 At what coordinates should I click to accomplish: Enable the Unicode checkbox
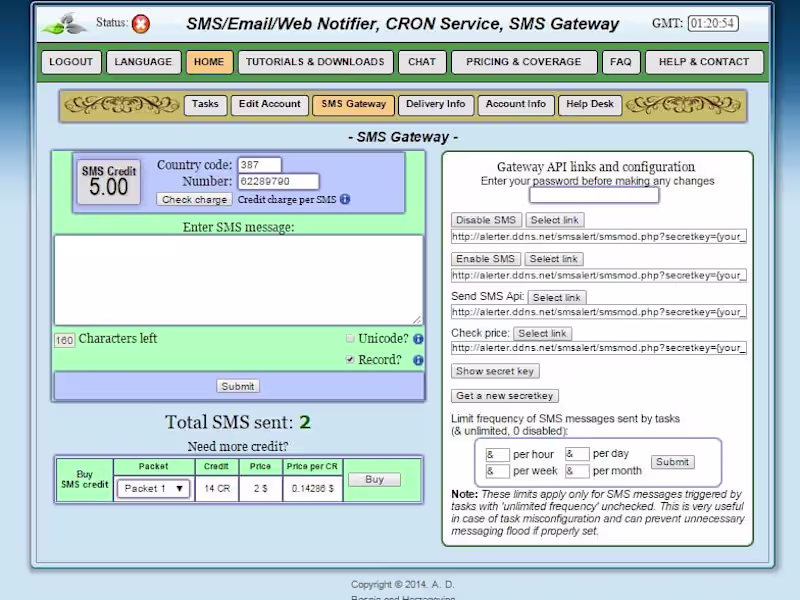click(350, 338)
